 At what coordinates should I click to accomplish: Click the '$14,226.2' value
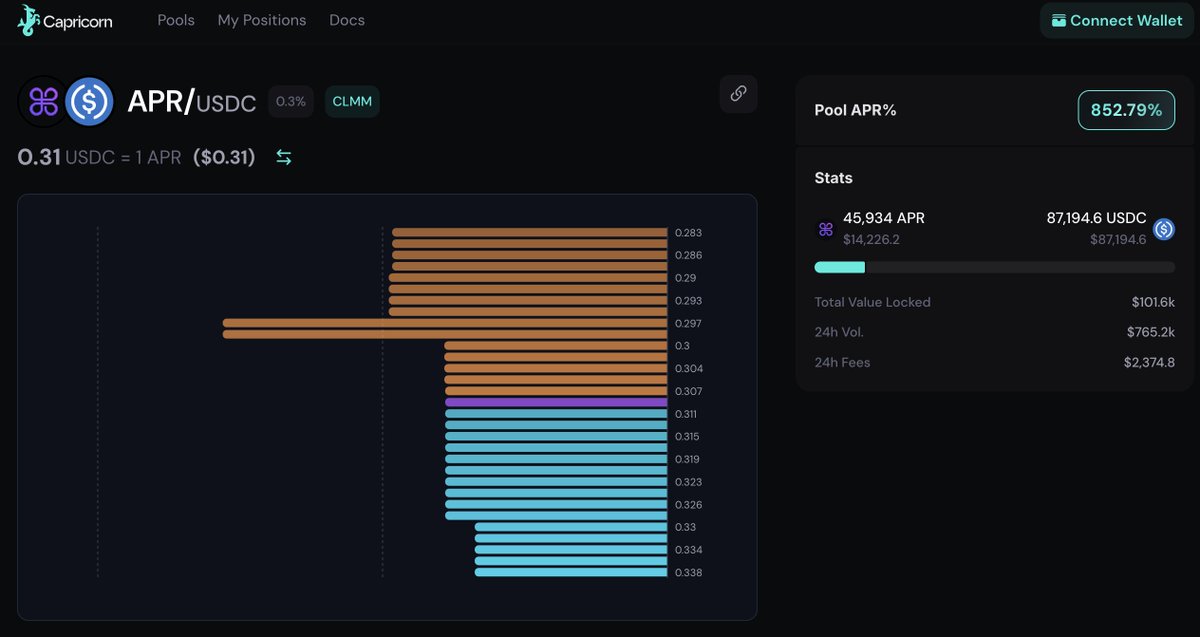pos(871,240)
